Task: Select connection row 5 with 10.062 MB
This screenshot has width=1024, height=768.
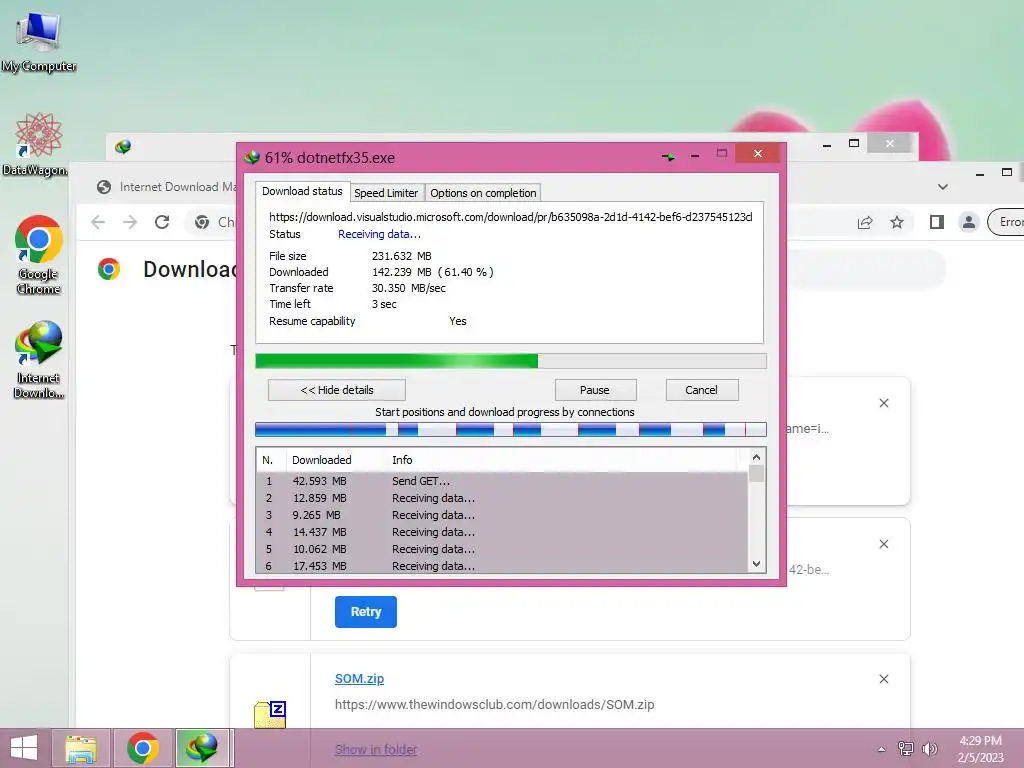Action: [502, 549]
